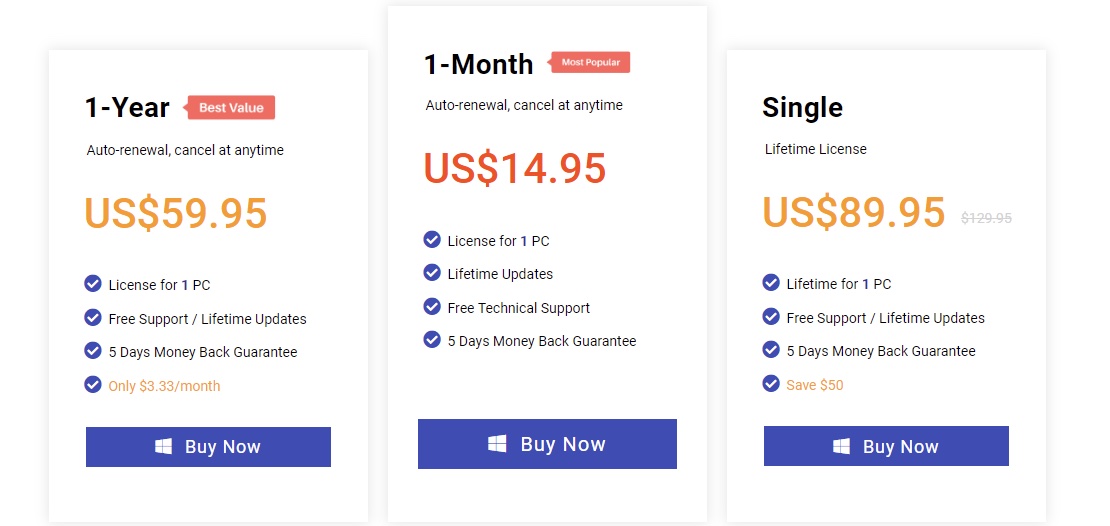Click the crossed-out $129.95 price
Screen dimensions: 1110x526
click(x=986, y=218)
